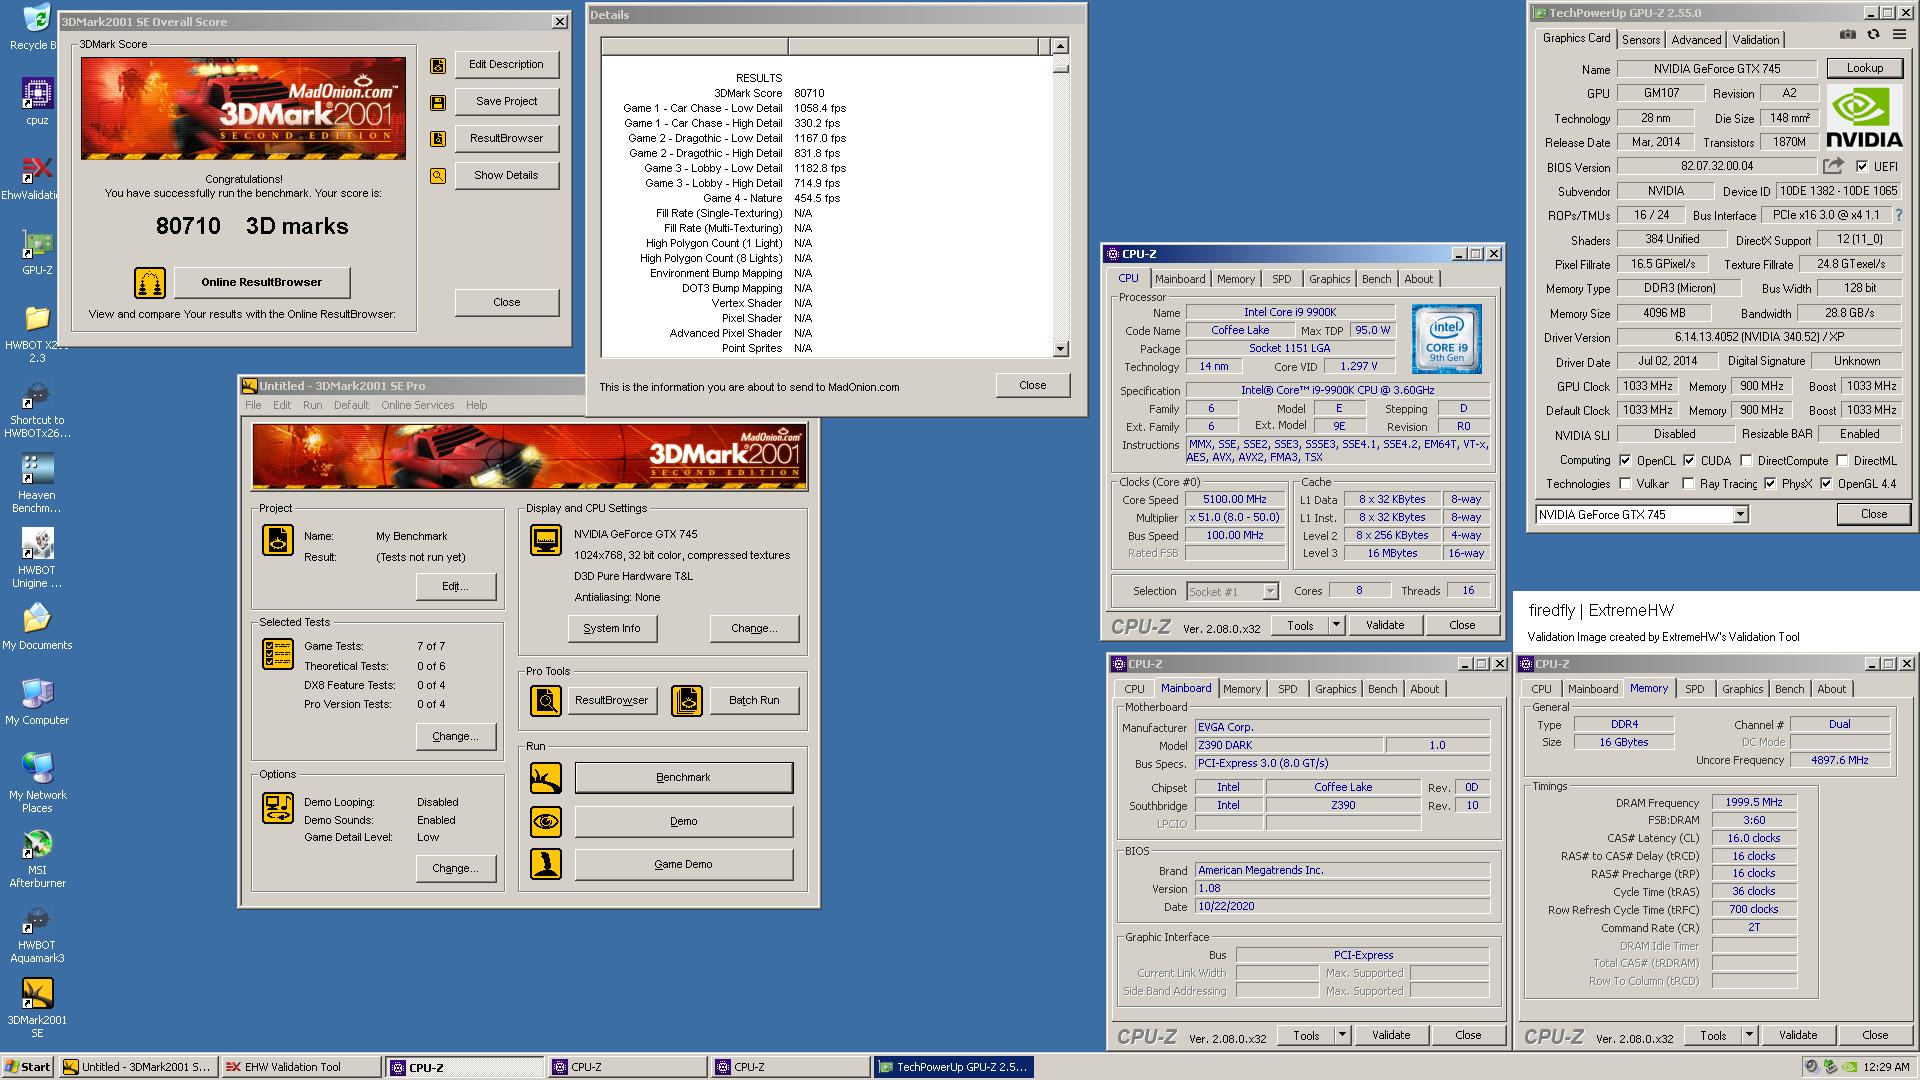Click the scroll down arrow in Details list
Viewport: 1920px width, 1080px height.
[1060, 349]
